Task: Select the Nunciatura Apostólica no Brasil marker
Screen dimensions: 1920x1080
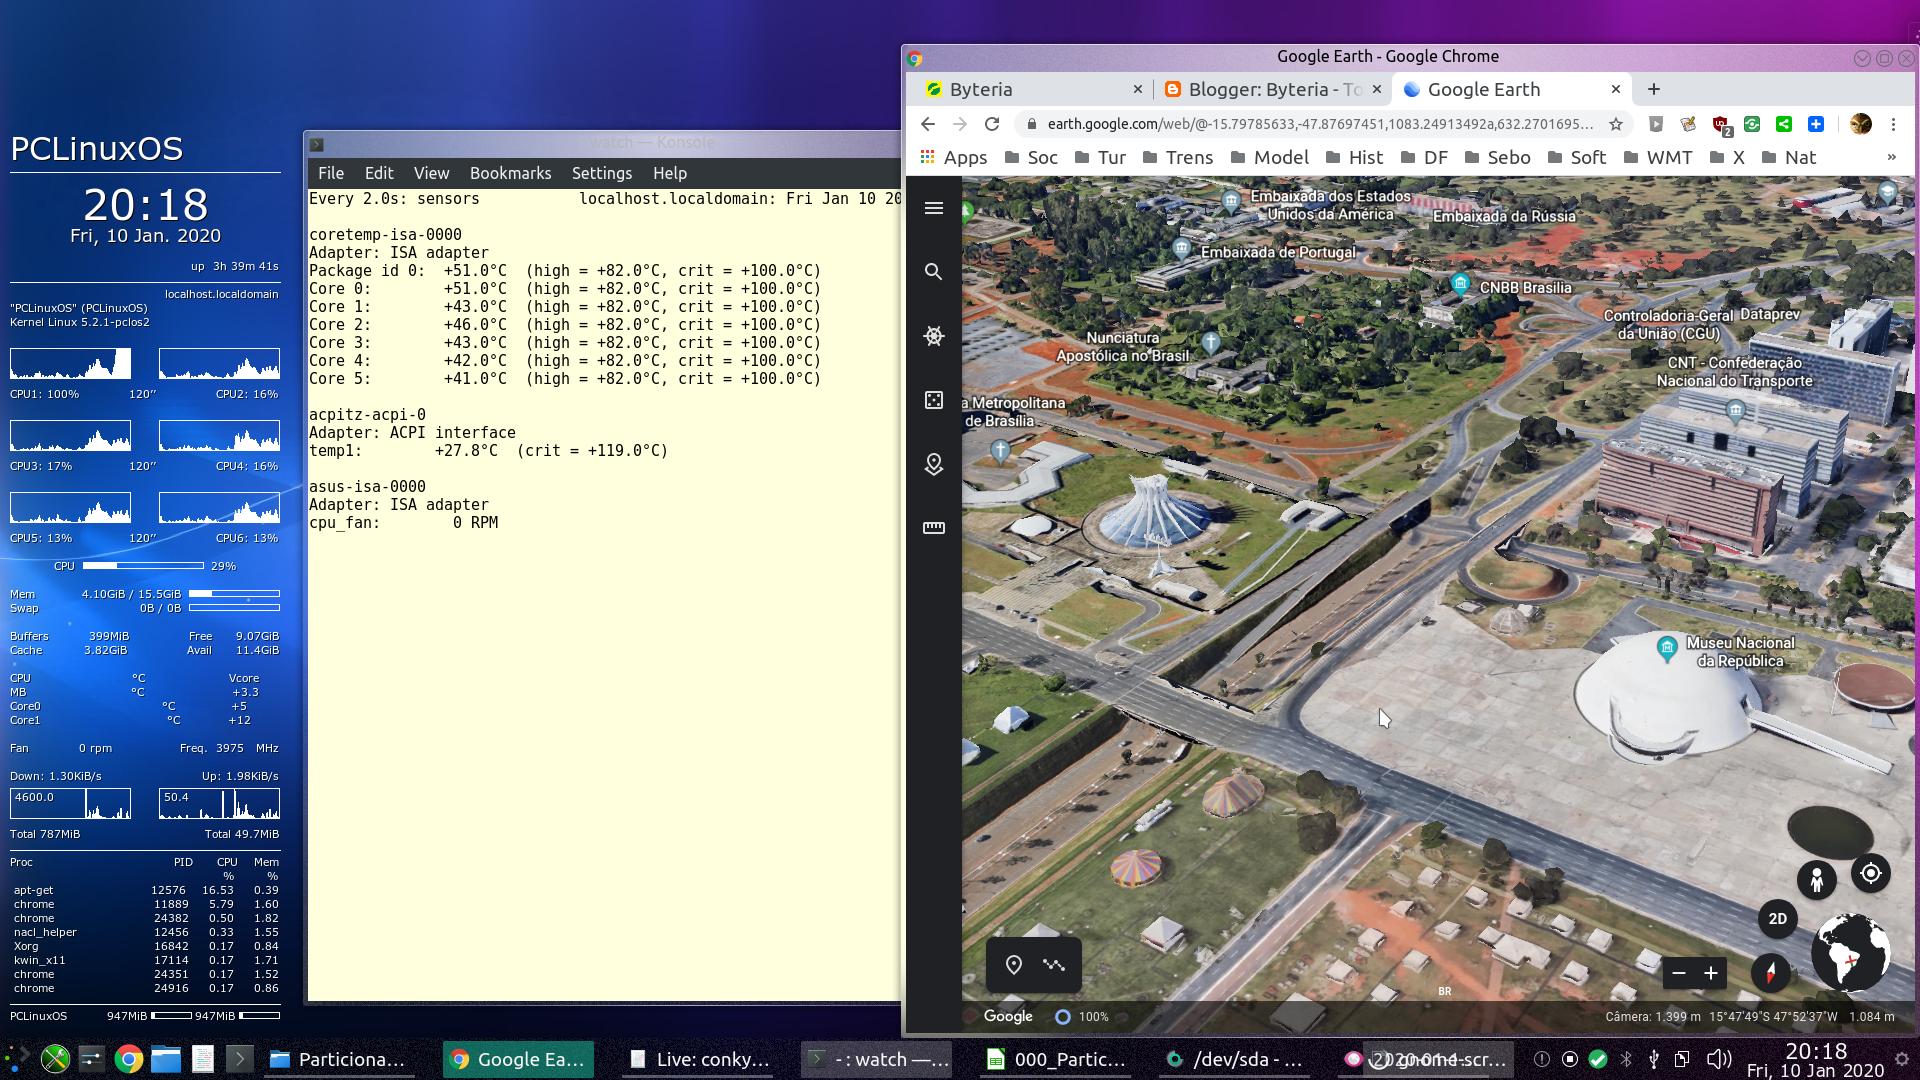Action: 1211,343
